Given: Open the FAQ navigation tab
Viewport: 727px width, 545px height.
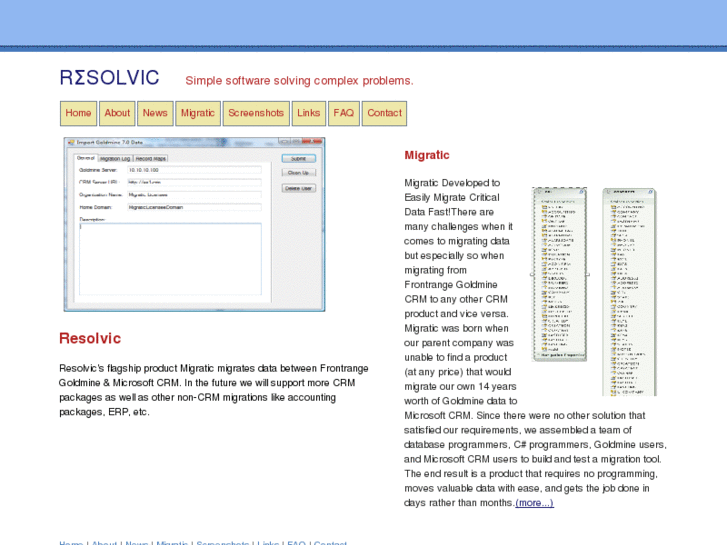Looking at the screenshot, I should click(x=344, y=113).
